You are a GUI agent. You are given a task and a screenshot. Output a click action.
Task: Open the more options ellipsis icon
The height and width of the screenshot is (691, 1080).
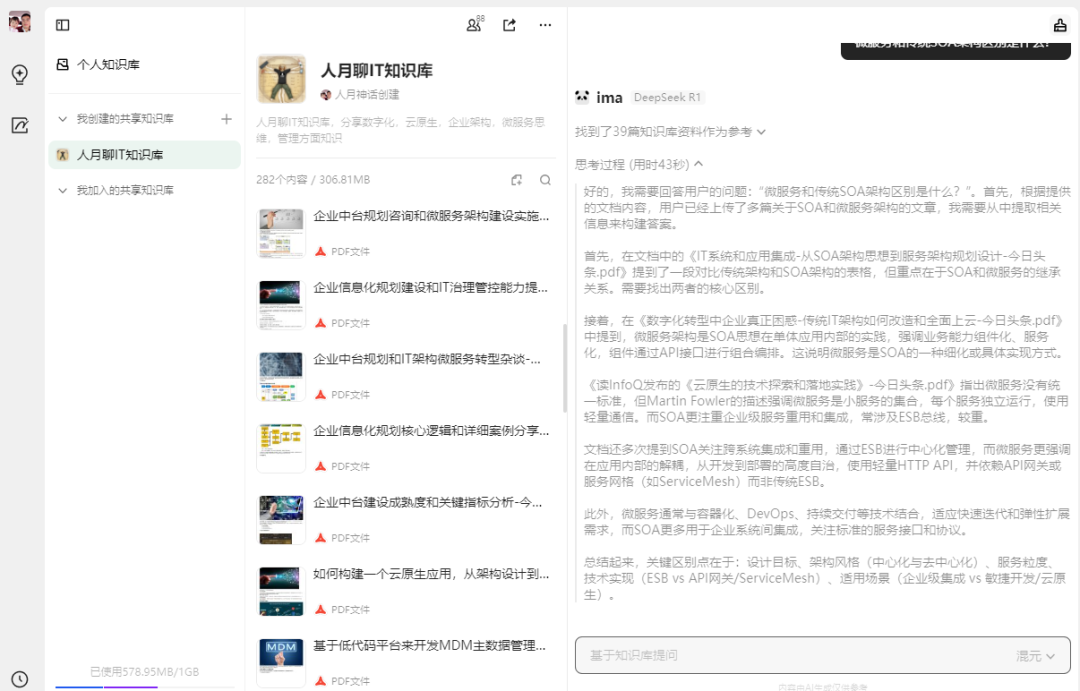(545, 25)
